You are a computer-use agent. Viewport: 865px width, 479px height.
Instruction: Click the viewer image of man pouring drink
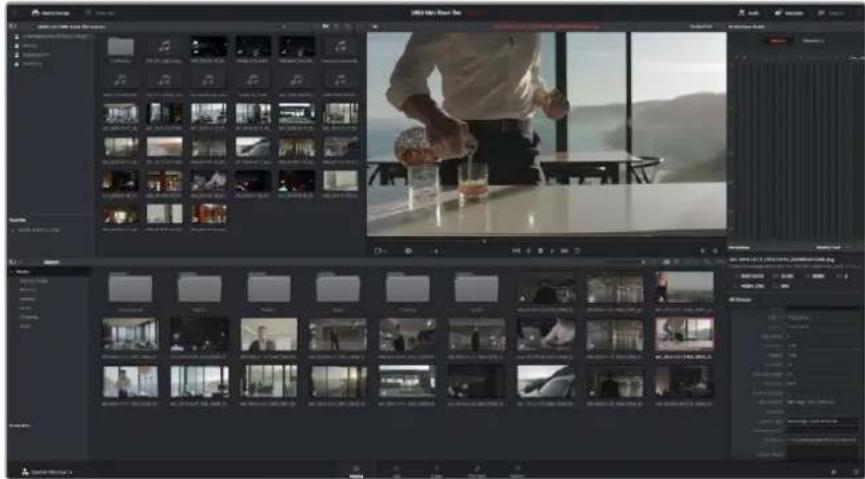tap(547, 134)
